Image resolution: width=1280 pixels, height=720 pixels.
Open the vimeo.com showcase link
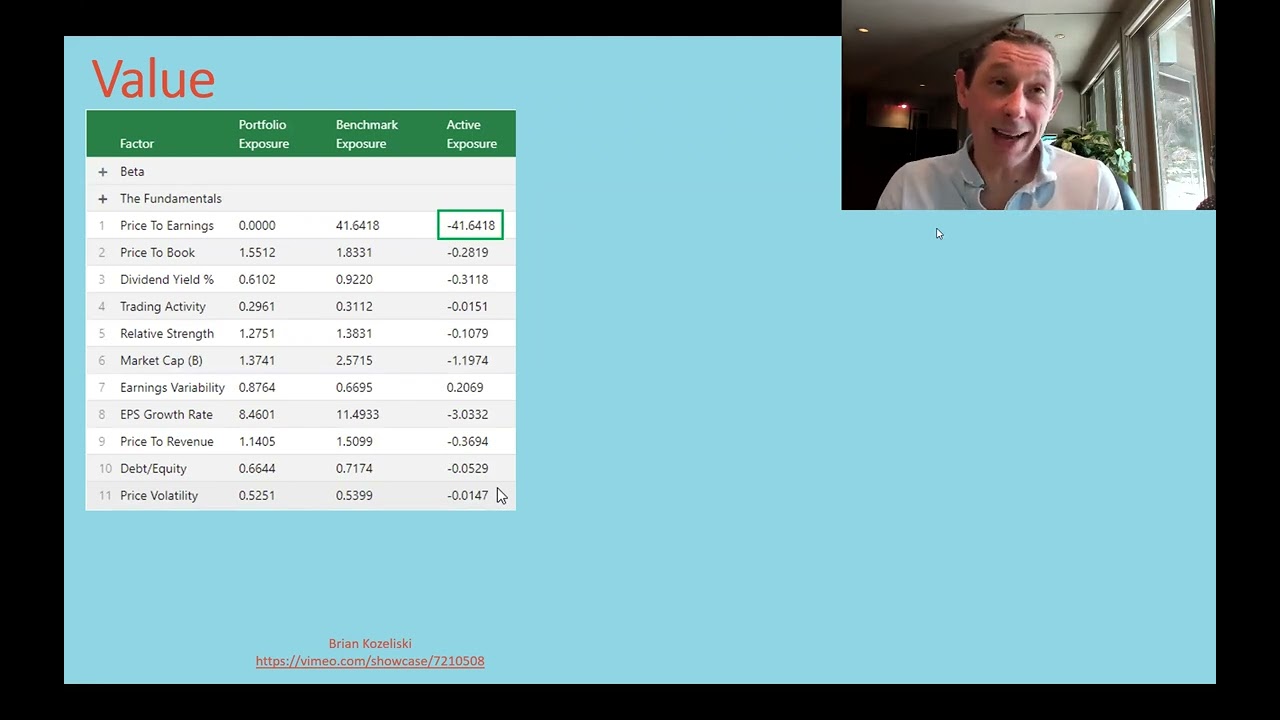[370, 661]
